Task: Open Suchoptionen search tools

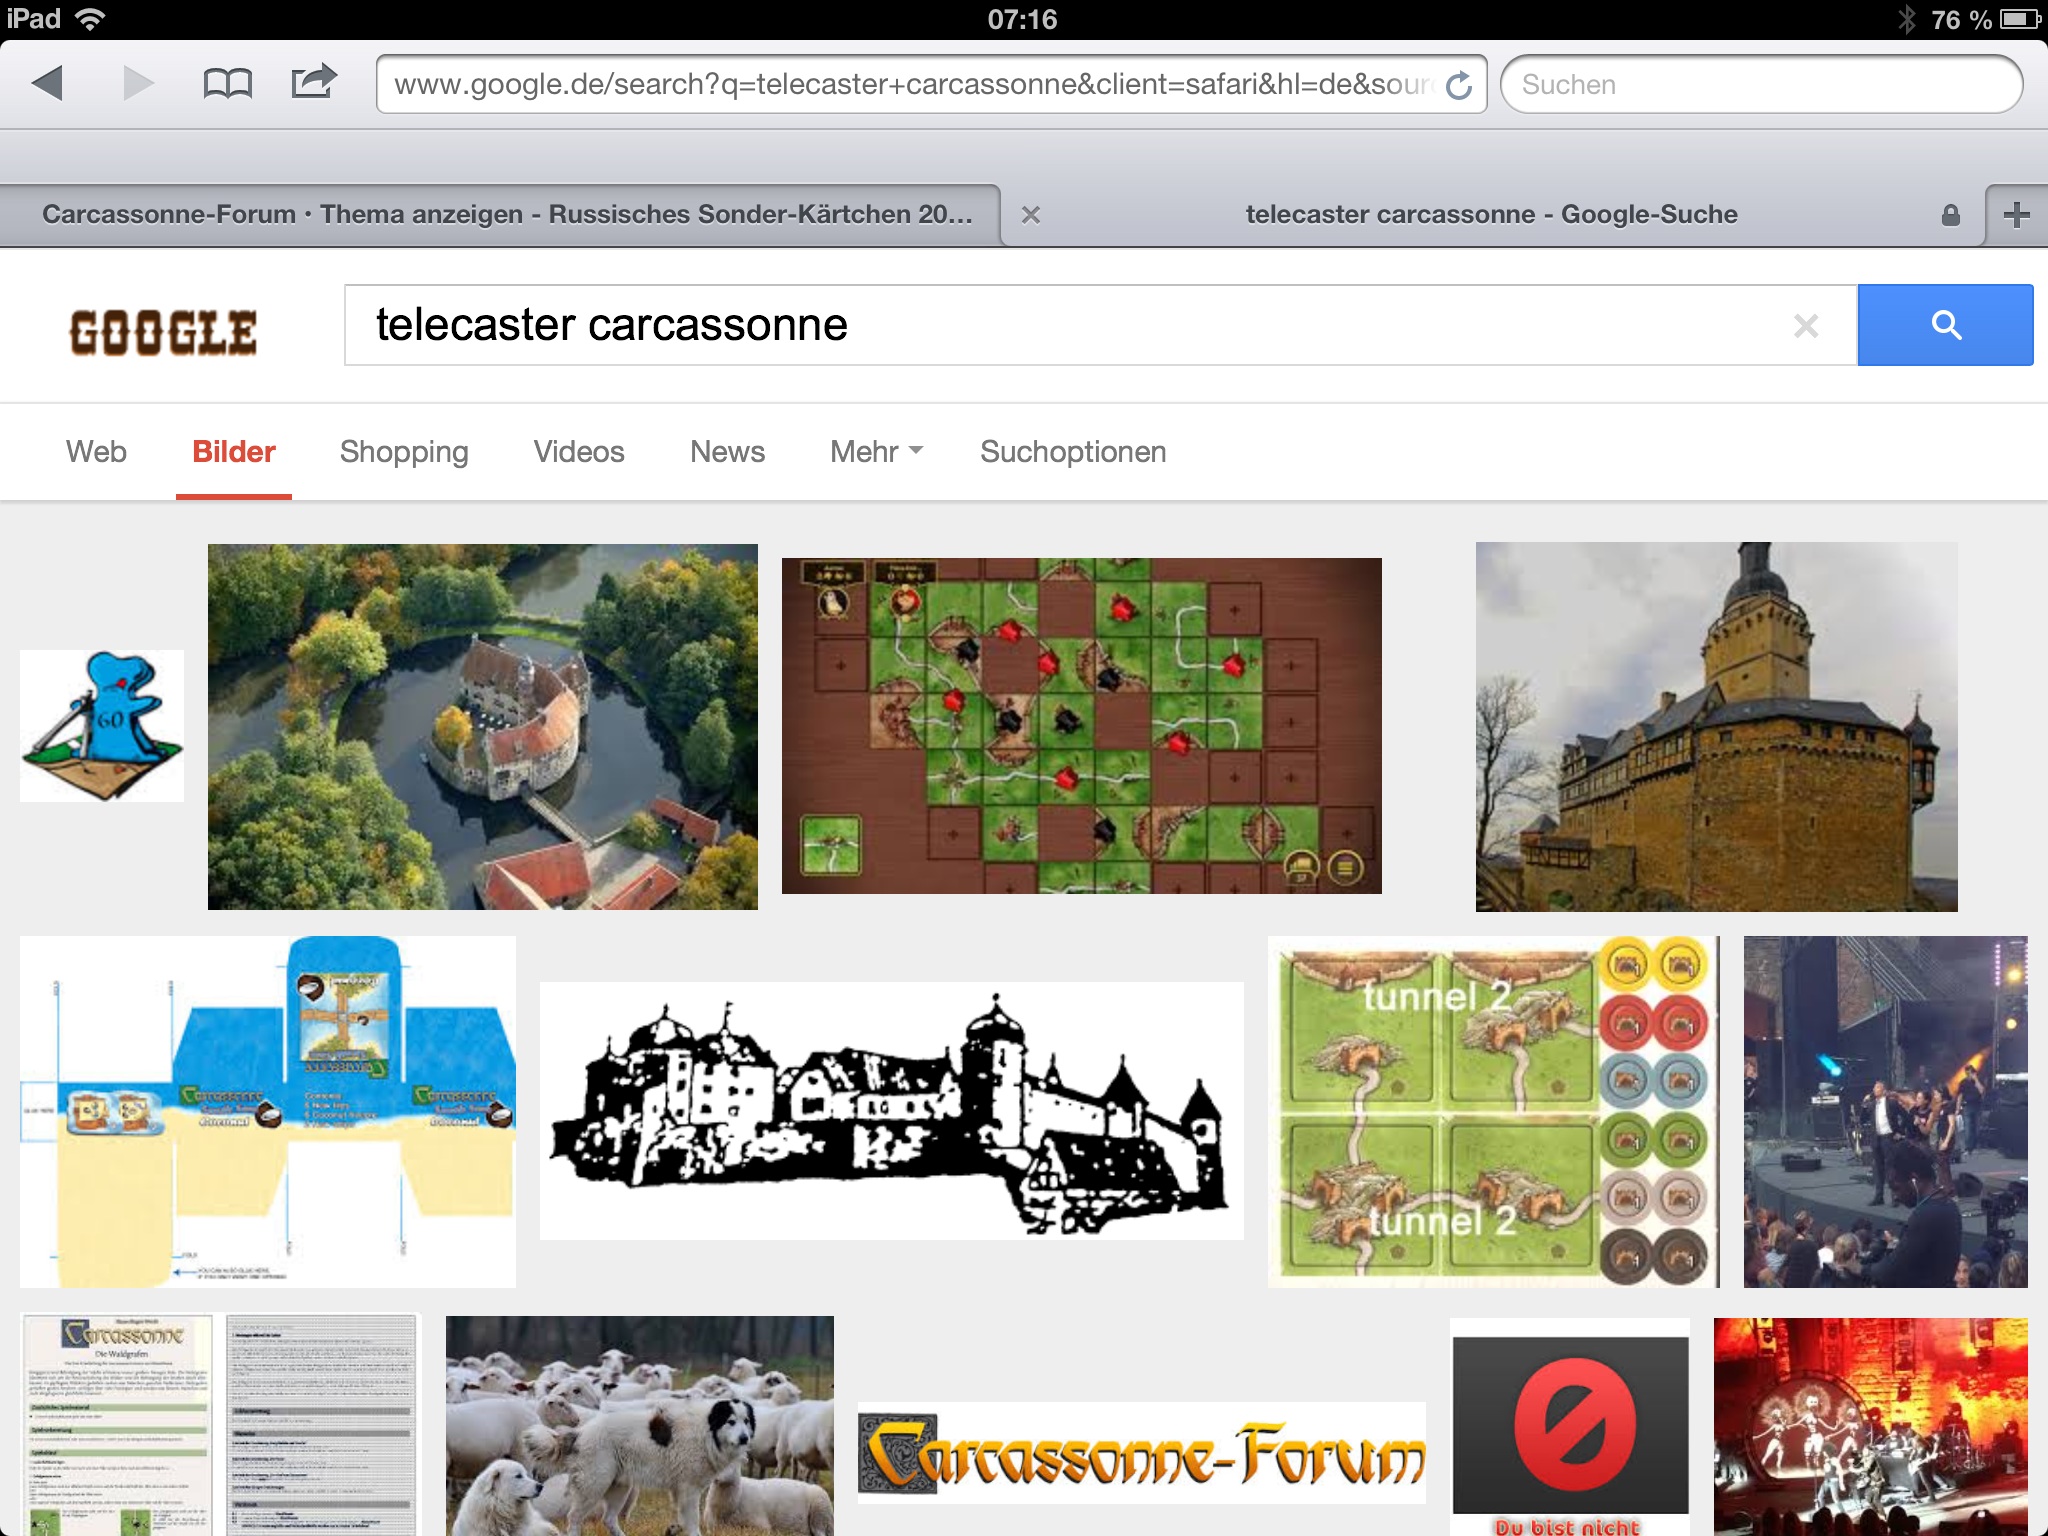Action: (1072, 452)
